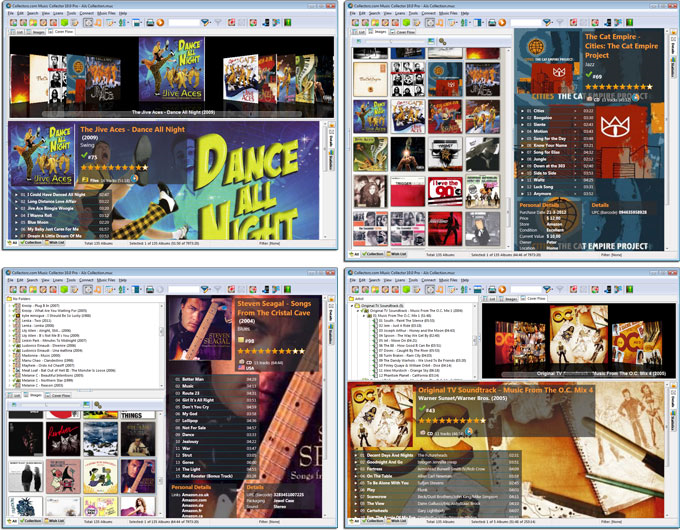Image resolution: width=680 pixels, height=530 pixels.
Task: Click the printer icon in Dance All Night window
Action: pyautogui.click(x=150, y=23)
